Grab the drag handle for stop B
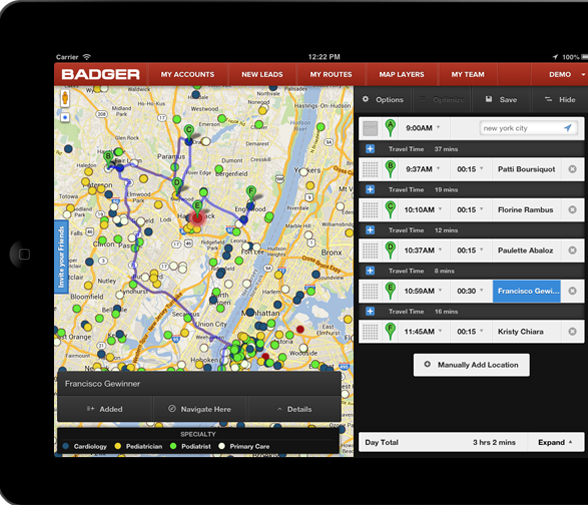This screenshot has width=588, height=505. pyautogui.click(x=370, y=169)
